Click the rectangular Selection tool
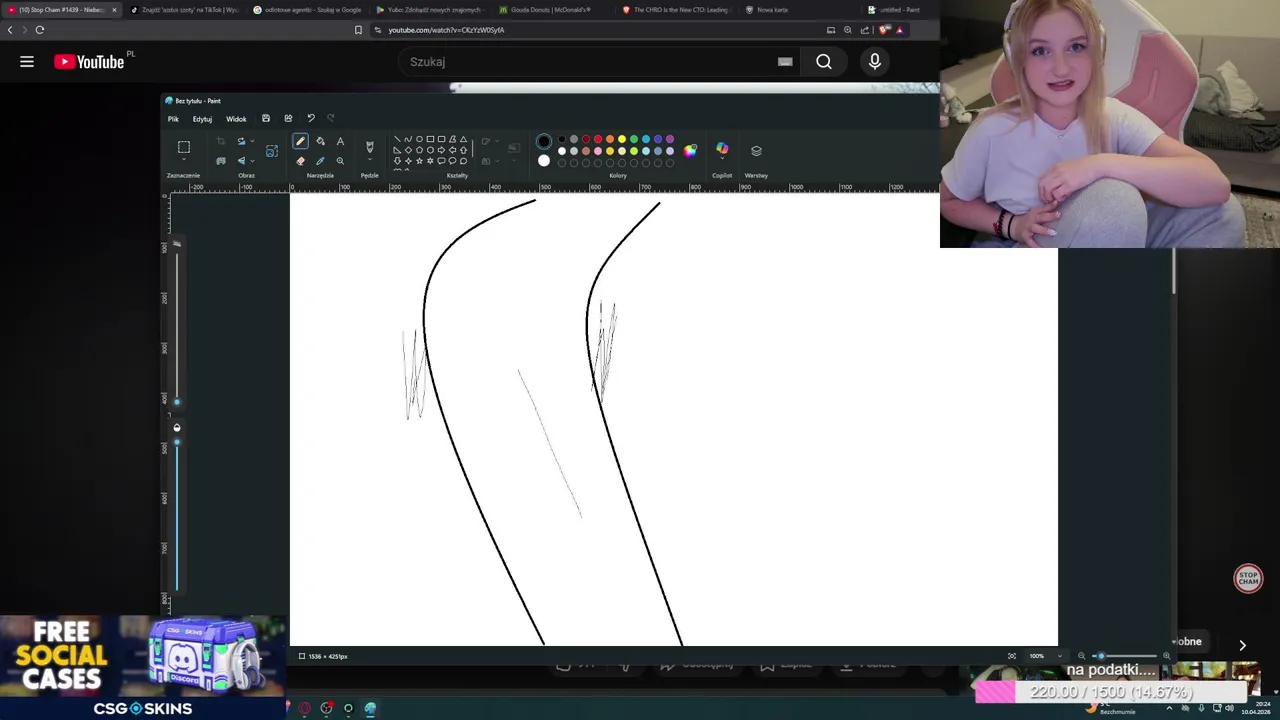Screen dimensions: 1280x720 click(184, 147)
